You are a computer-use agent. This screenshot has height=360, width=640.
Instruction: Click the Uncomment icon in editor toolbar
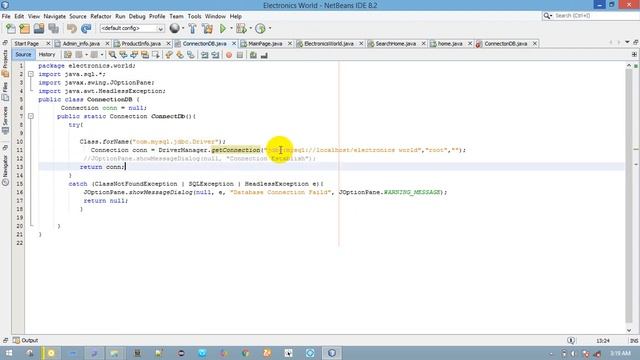point(264,55)
